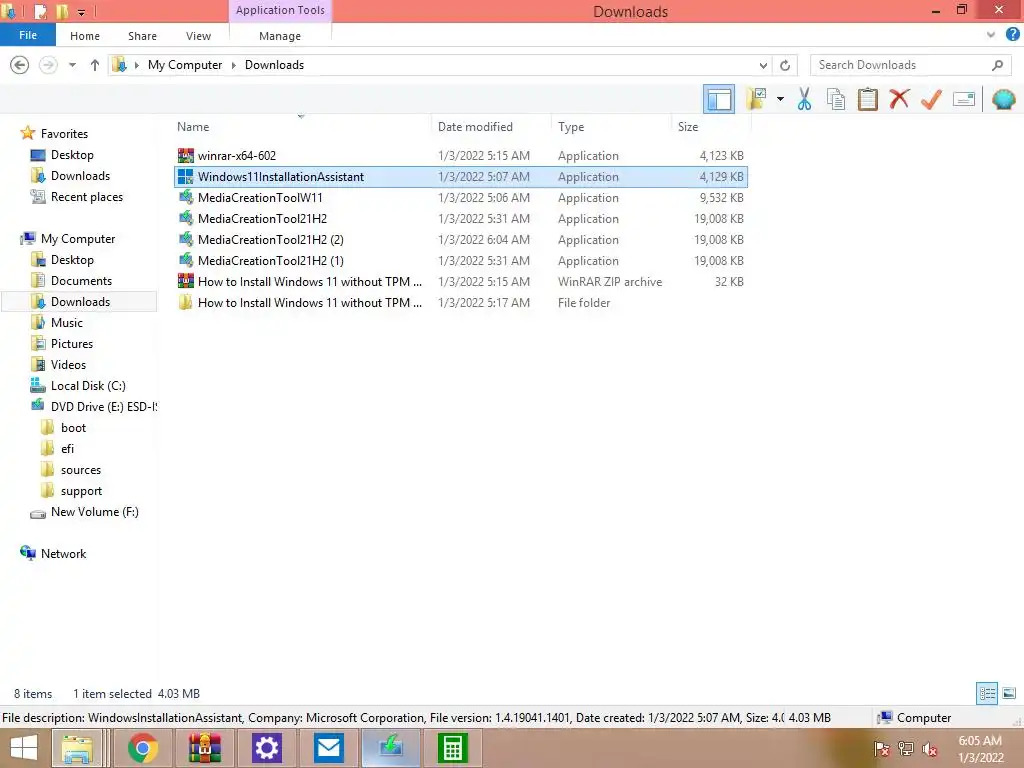Open Local Disk (C:) in navigation pane

click(88, 386)
